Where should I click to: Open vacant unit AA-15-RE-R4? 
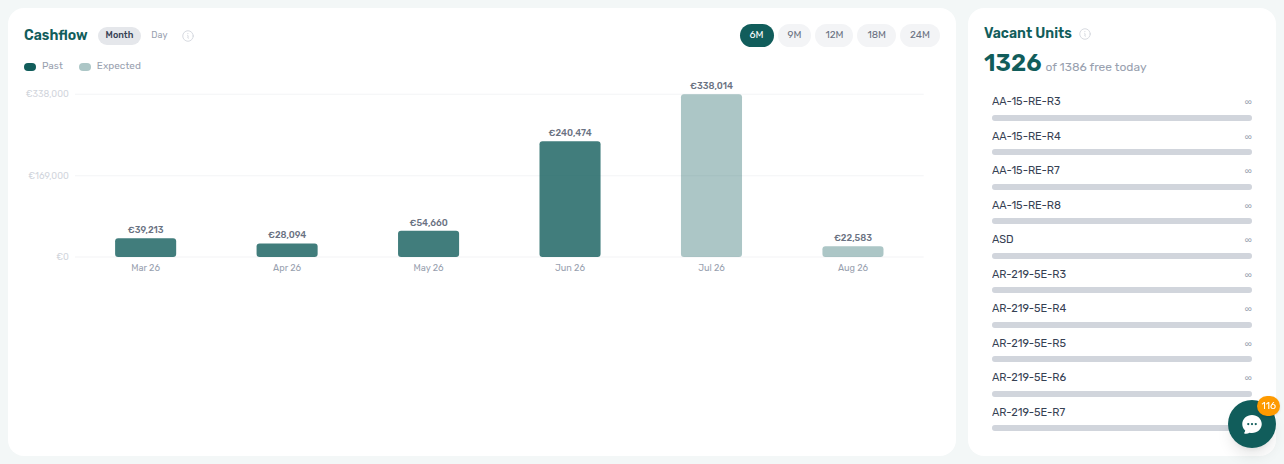pyautogui.click(x=1026, y=136)
